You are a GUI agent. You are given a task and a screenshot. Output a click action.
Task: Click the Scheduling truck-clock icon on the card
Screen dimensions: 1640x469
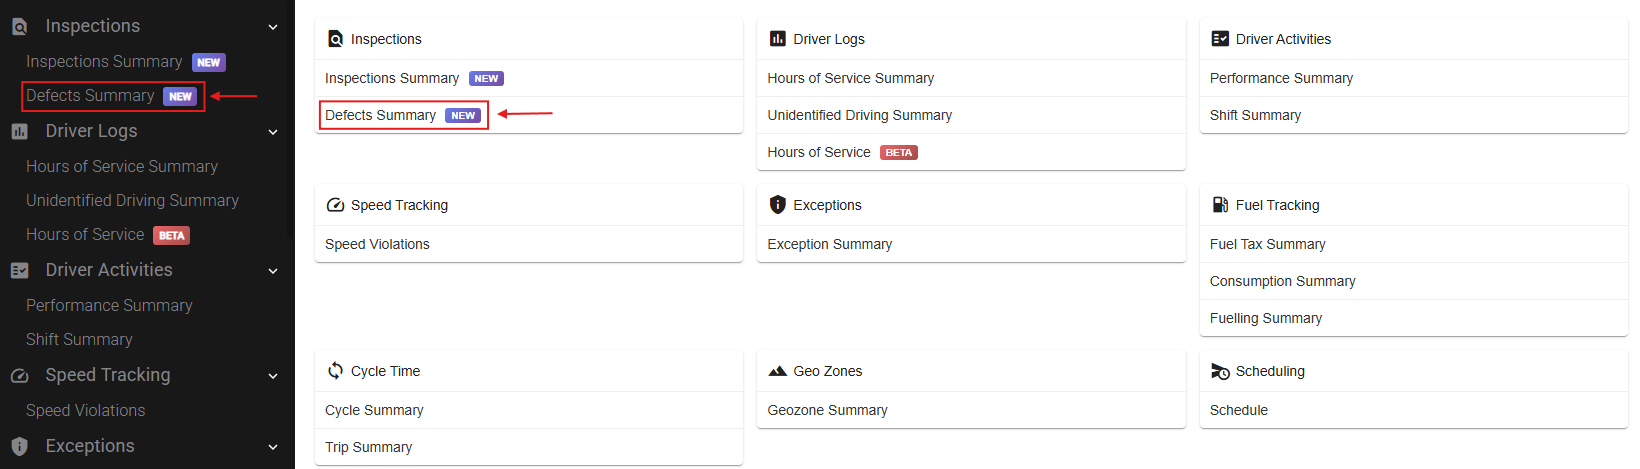pyautogui.click(x=1220, y=371)
